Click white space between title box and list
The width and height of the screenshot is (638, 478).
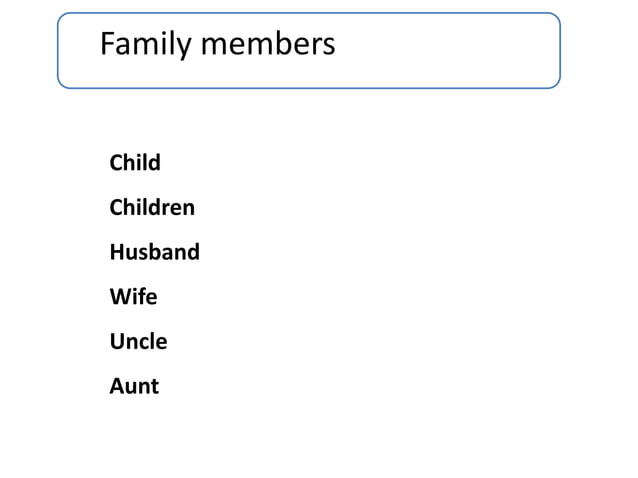[x=300, y=120]
